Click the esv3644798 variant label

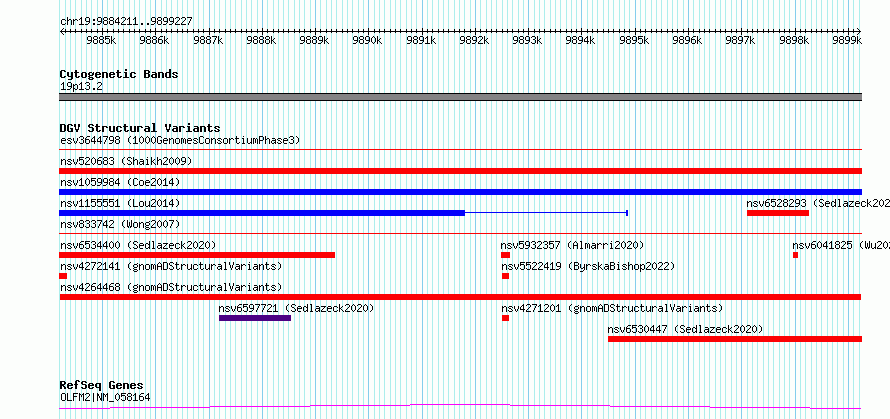(180, 140)
